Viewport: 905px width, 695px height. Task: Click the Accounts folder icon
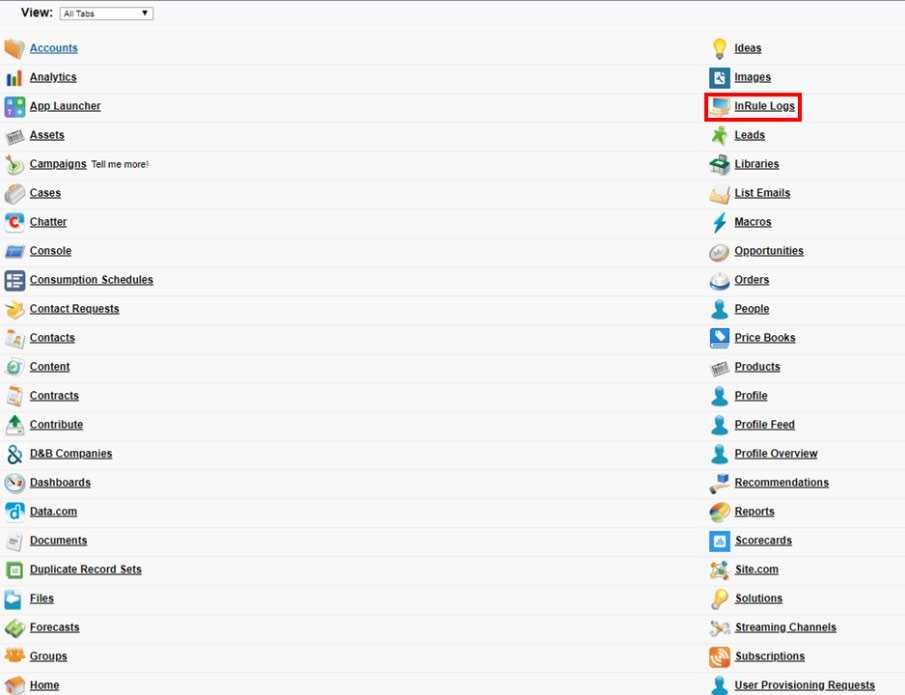tap(14, 48)
